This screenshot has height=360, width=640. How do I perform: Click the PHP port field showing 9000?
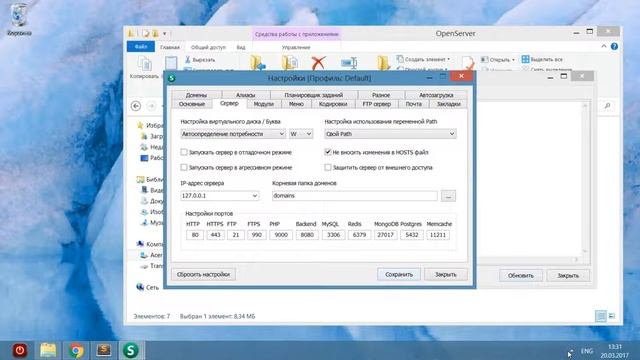click(281, 235)
